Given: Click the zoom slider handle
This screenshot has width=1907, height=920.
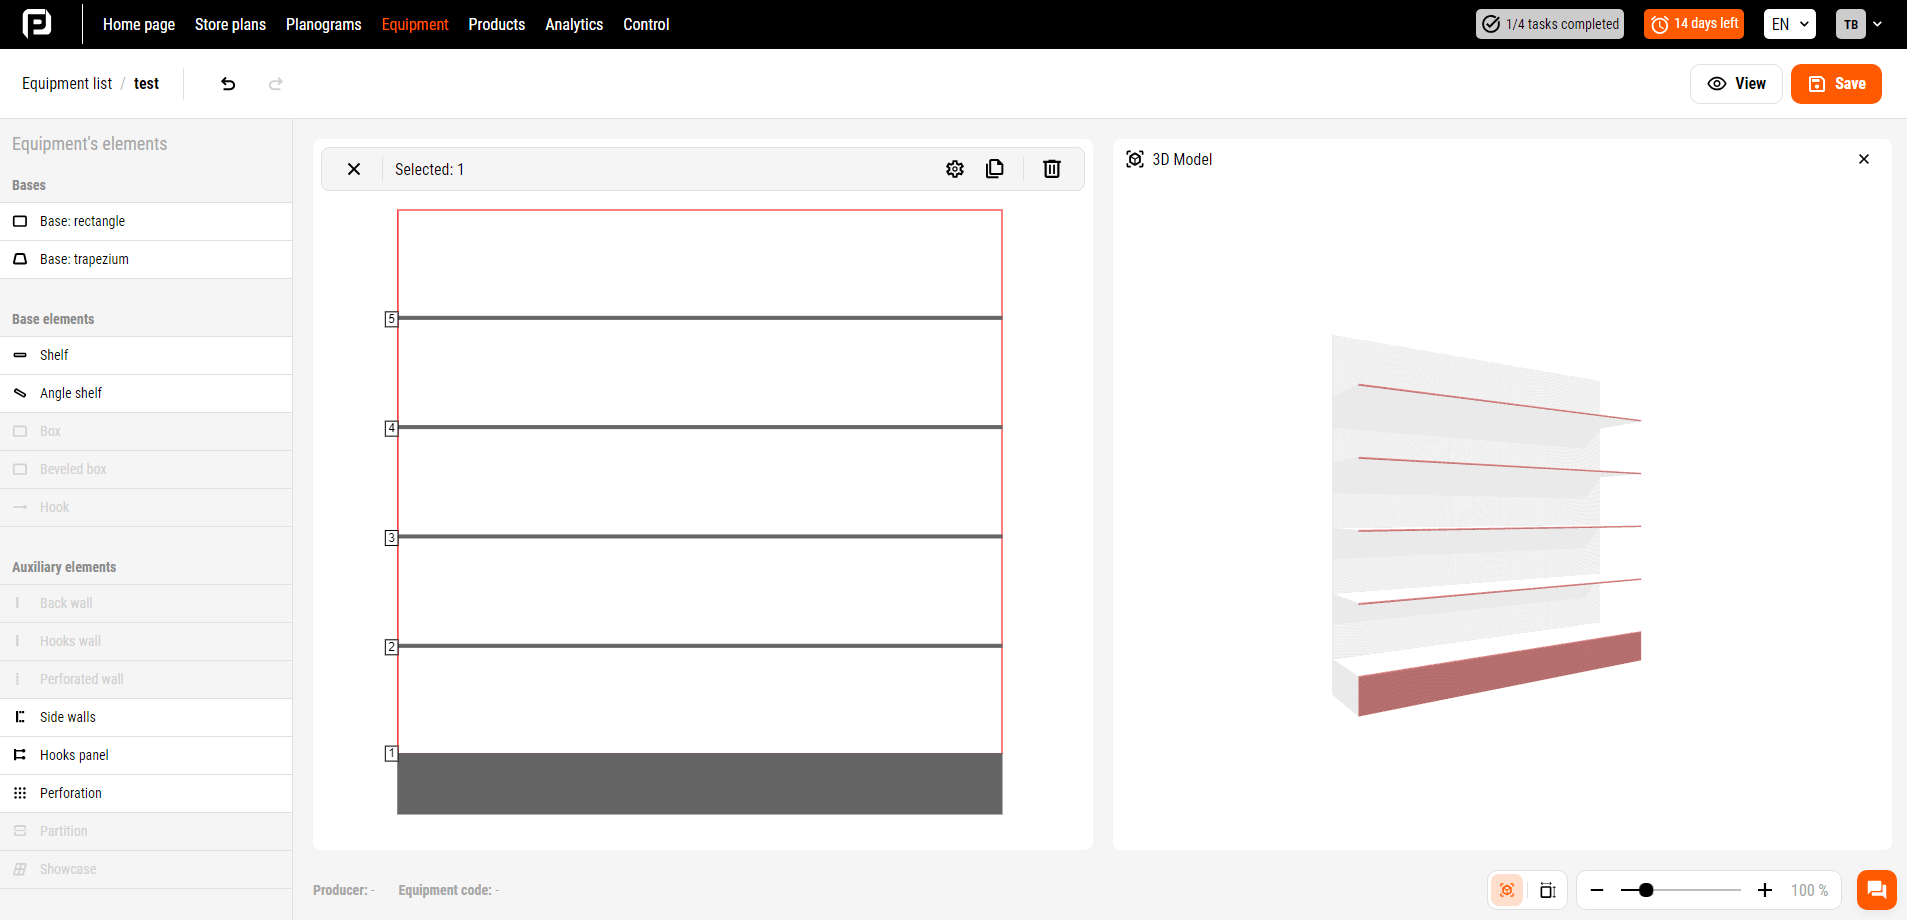Looking at the screenshot, I should (x=1646, y=890).
